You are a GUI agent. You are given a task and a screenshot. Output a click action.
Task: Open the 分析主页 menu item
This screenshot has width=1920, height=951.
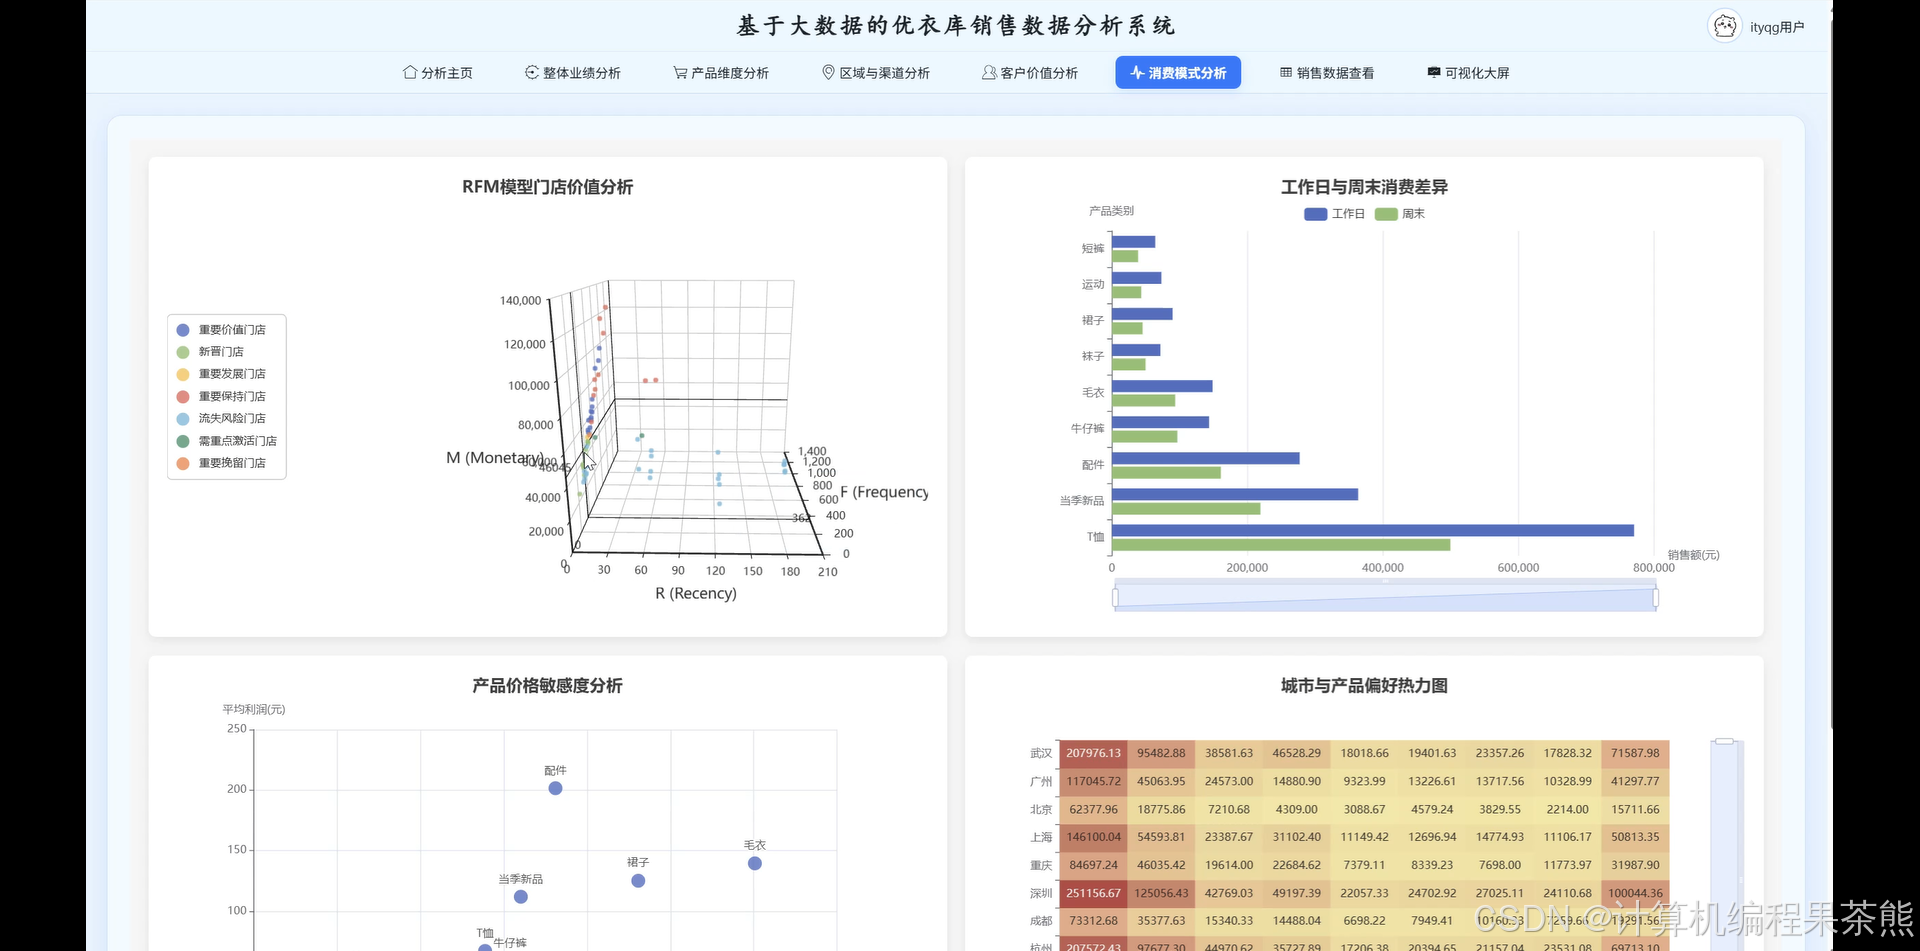[x=438, y=72]
